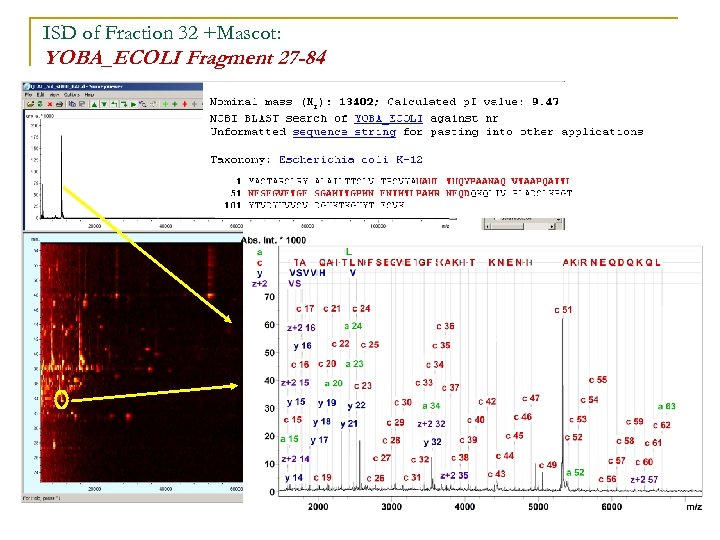Click the 'AKIRNEQDQKQL' sequence text

(x=612, y=263)
